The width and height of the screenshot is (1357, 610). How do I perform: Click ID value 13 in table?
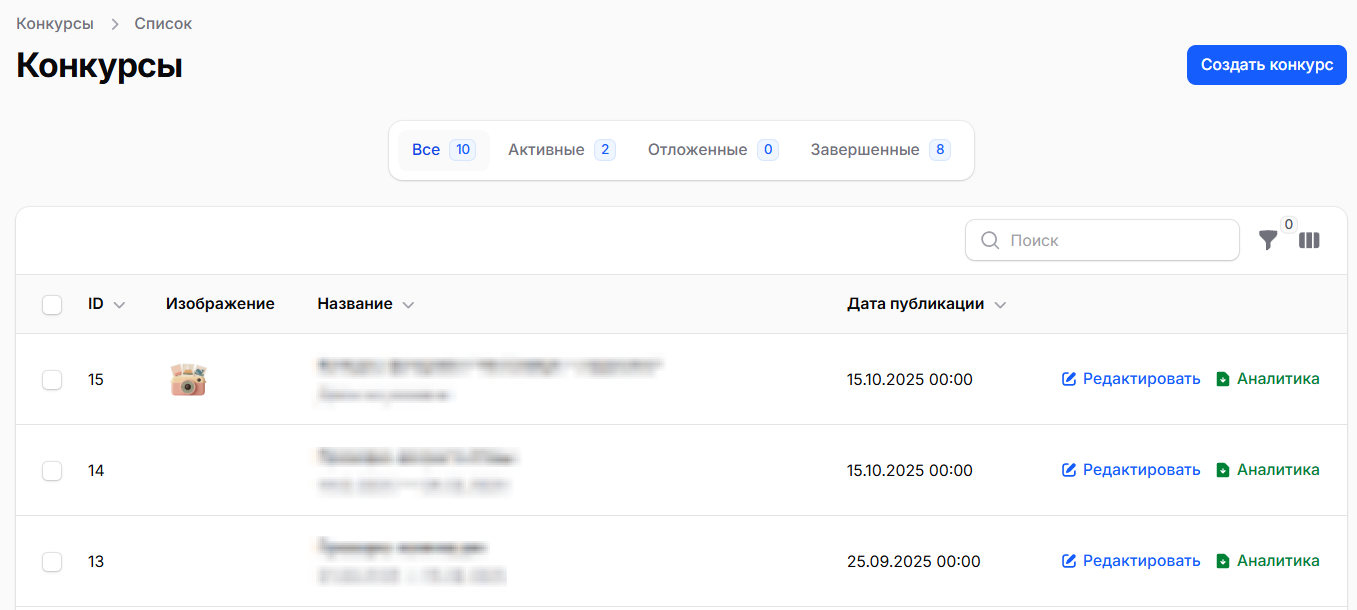coord(96,562)
